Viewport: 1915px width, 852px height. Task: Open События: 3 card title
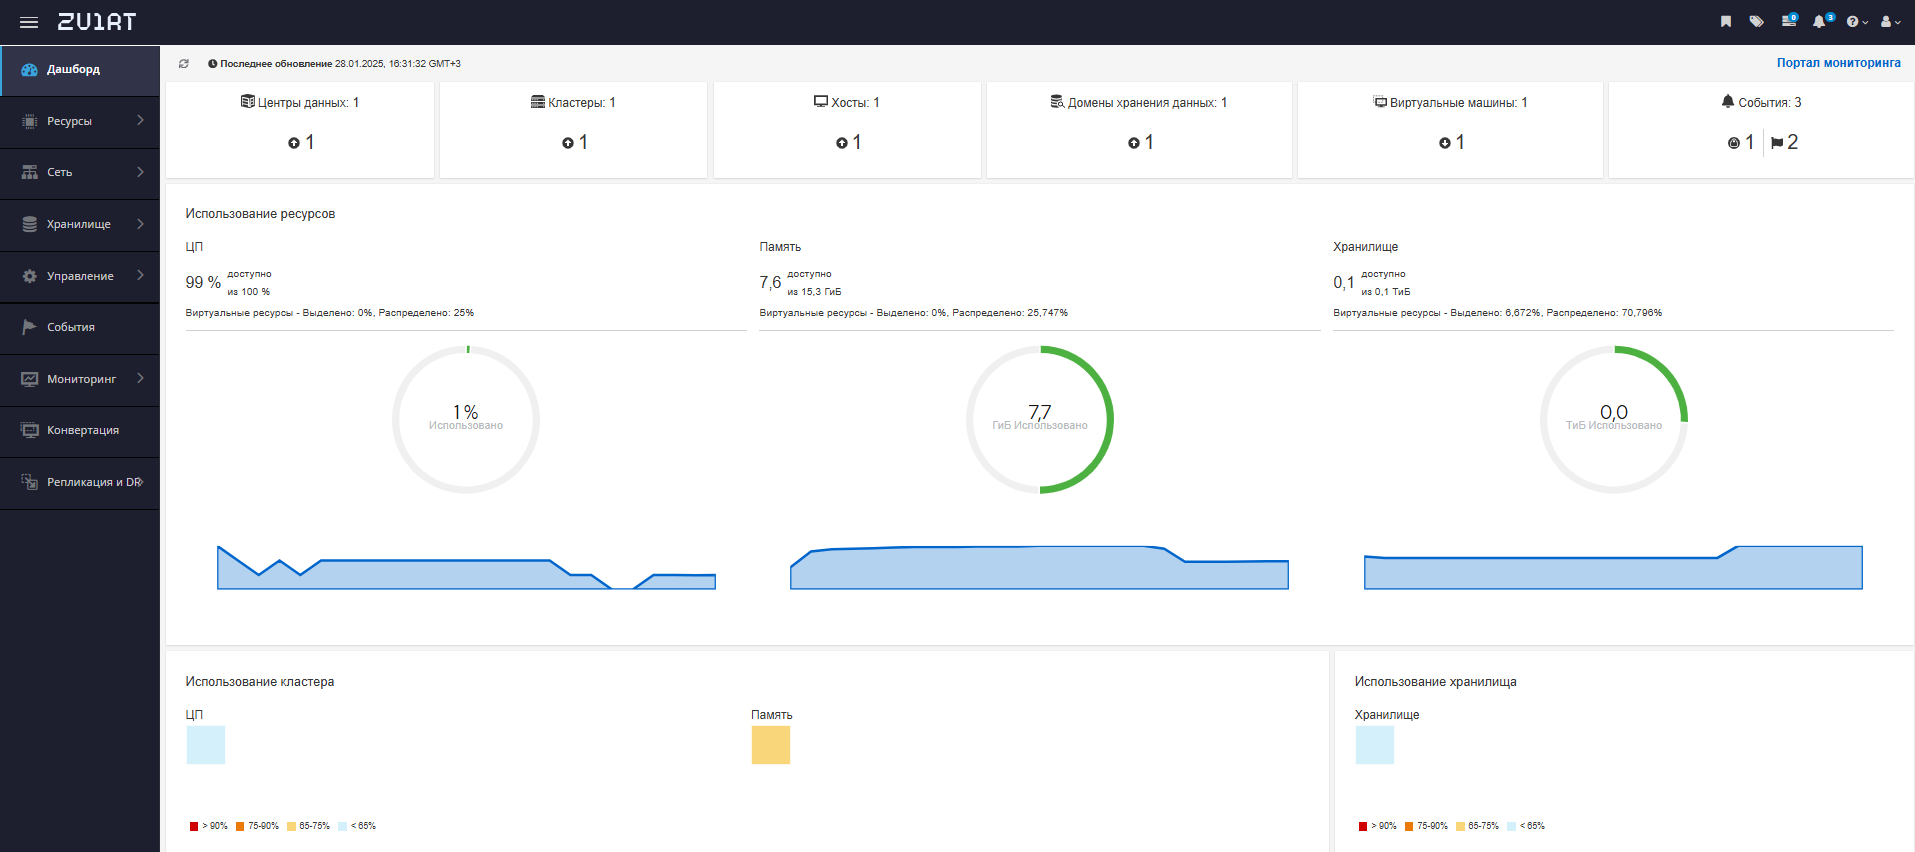click(x=1761, y=103)
